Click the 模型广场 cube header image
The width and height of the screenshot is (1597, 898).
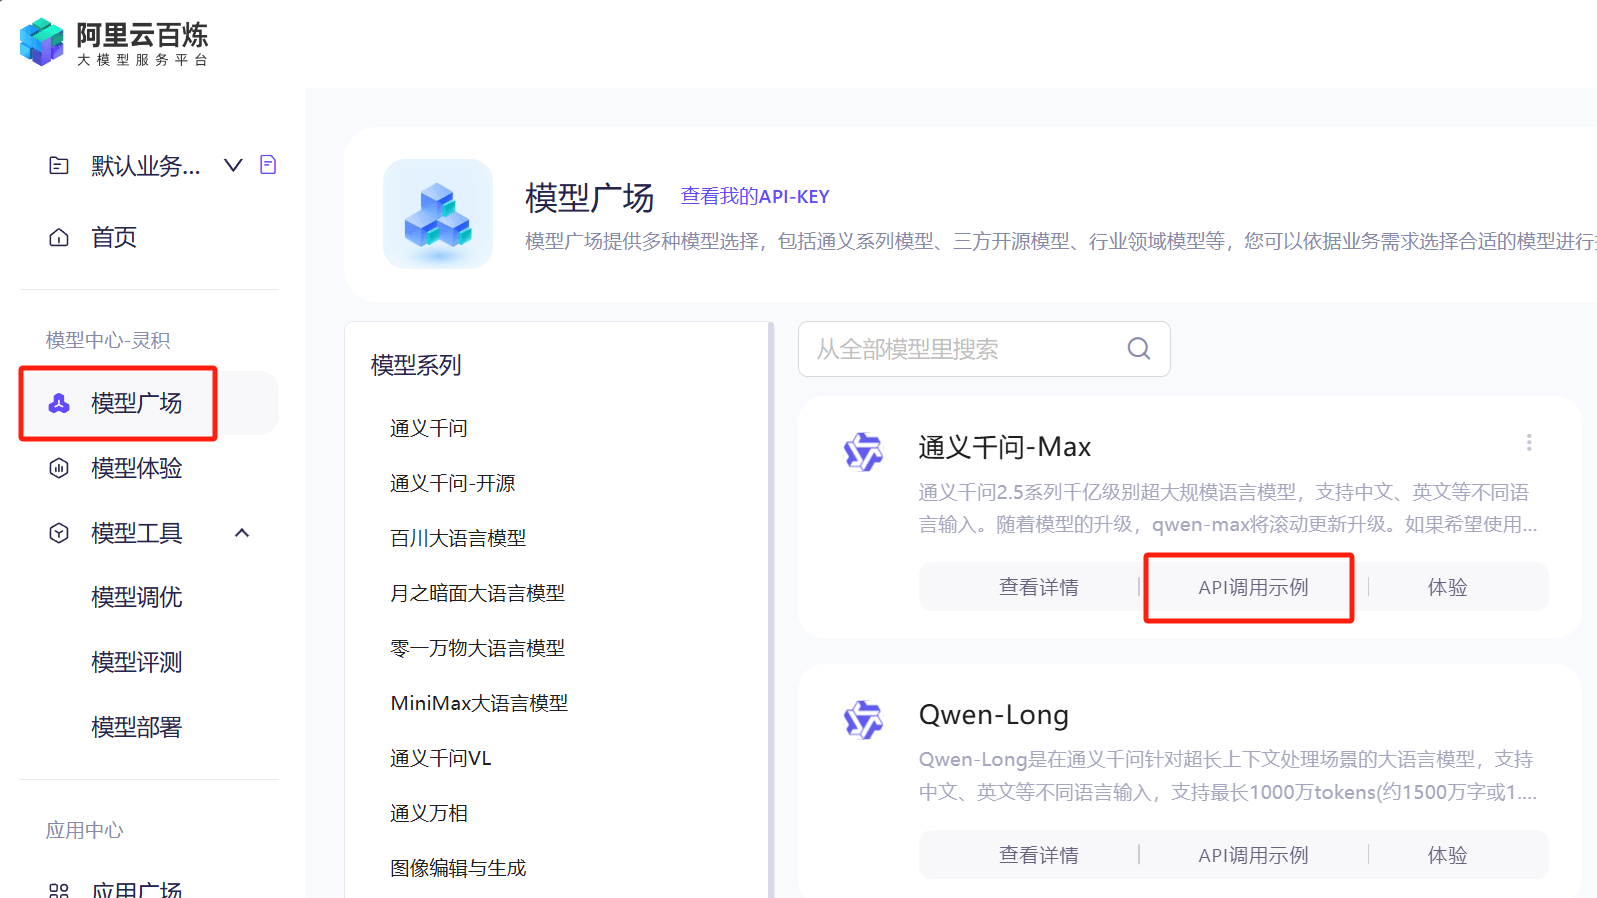tap(438, 214)
